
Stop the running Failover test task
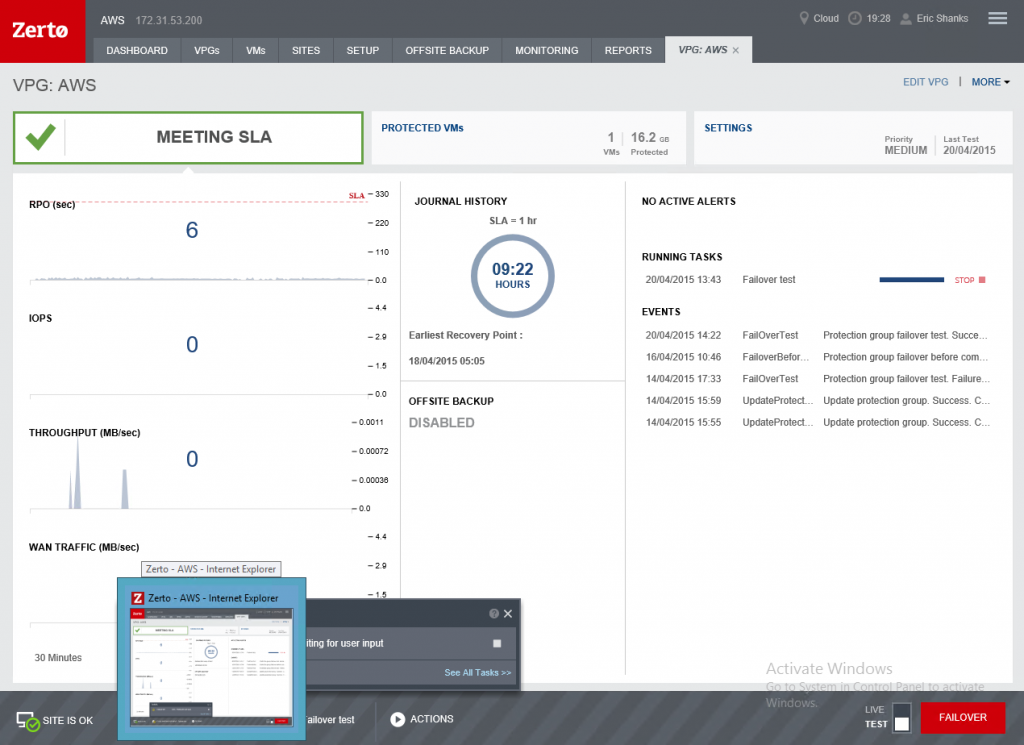coord(970,280)
